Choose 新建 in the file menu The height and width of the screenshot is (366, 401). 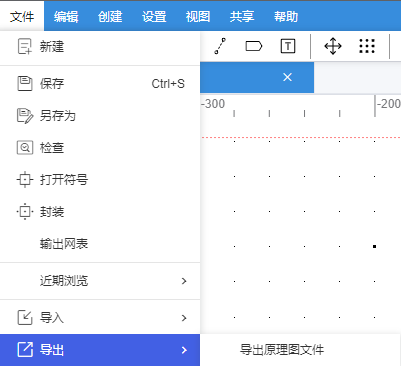click(100, 47)
